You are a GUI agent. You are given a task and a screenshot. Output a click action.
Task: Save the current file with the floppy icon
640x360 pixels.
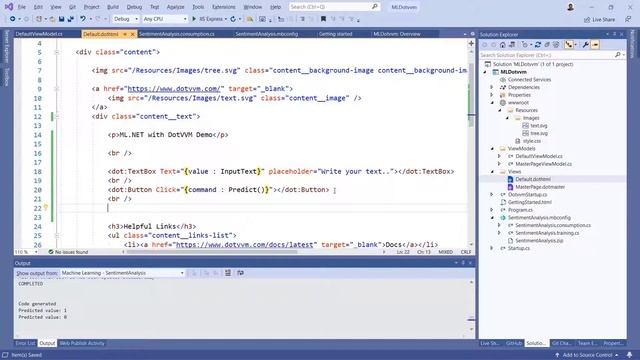pos(61,19)
